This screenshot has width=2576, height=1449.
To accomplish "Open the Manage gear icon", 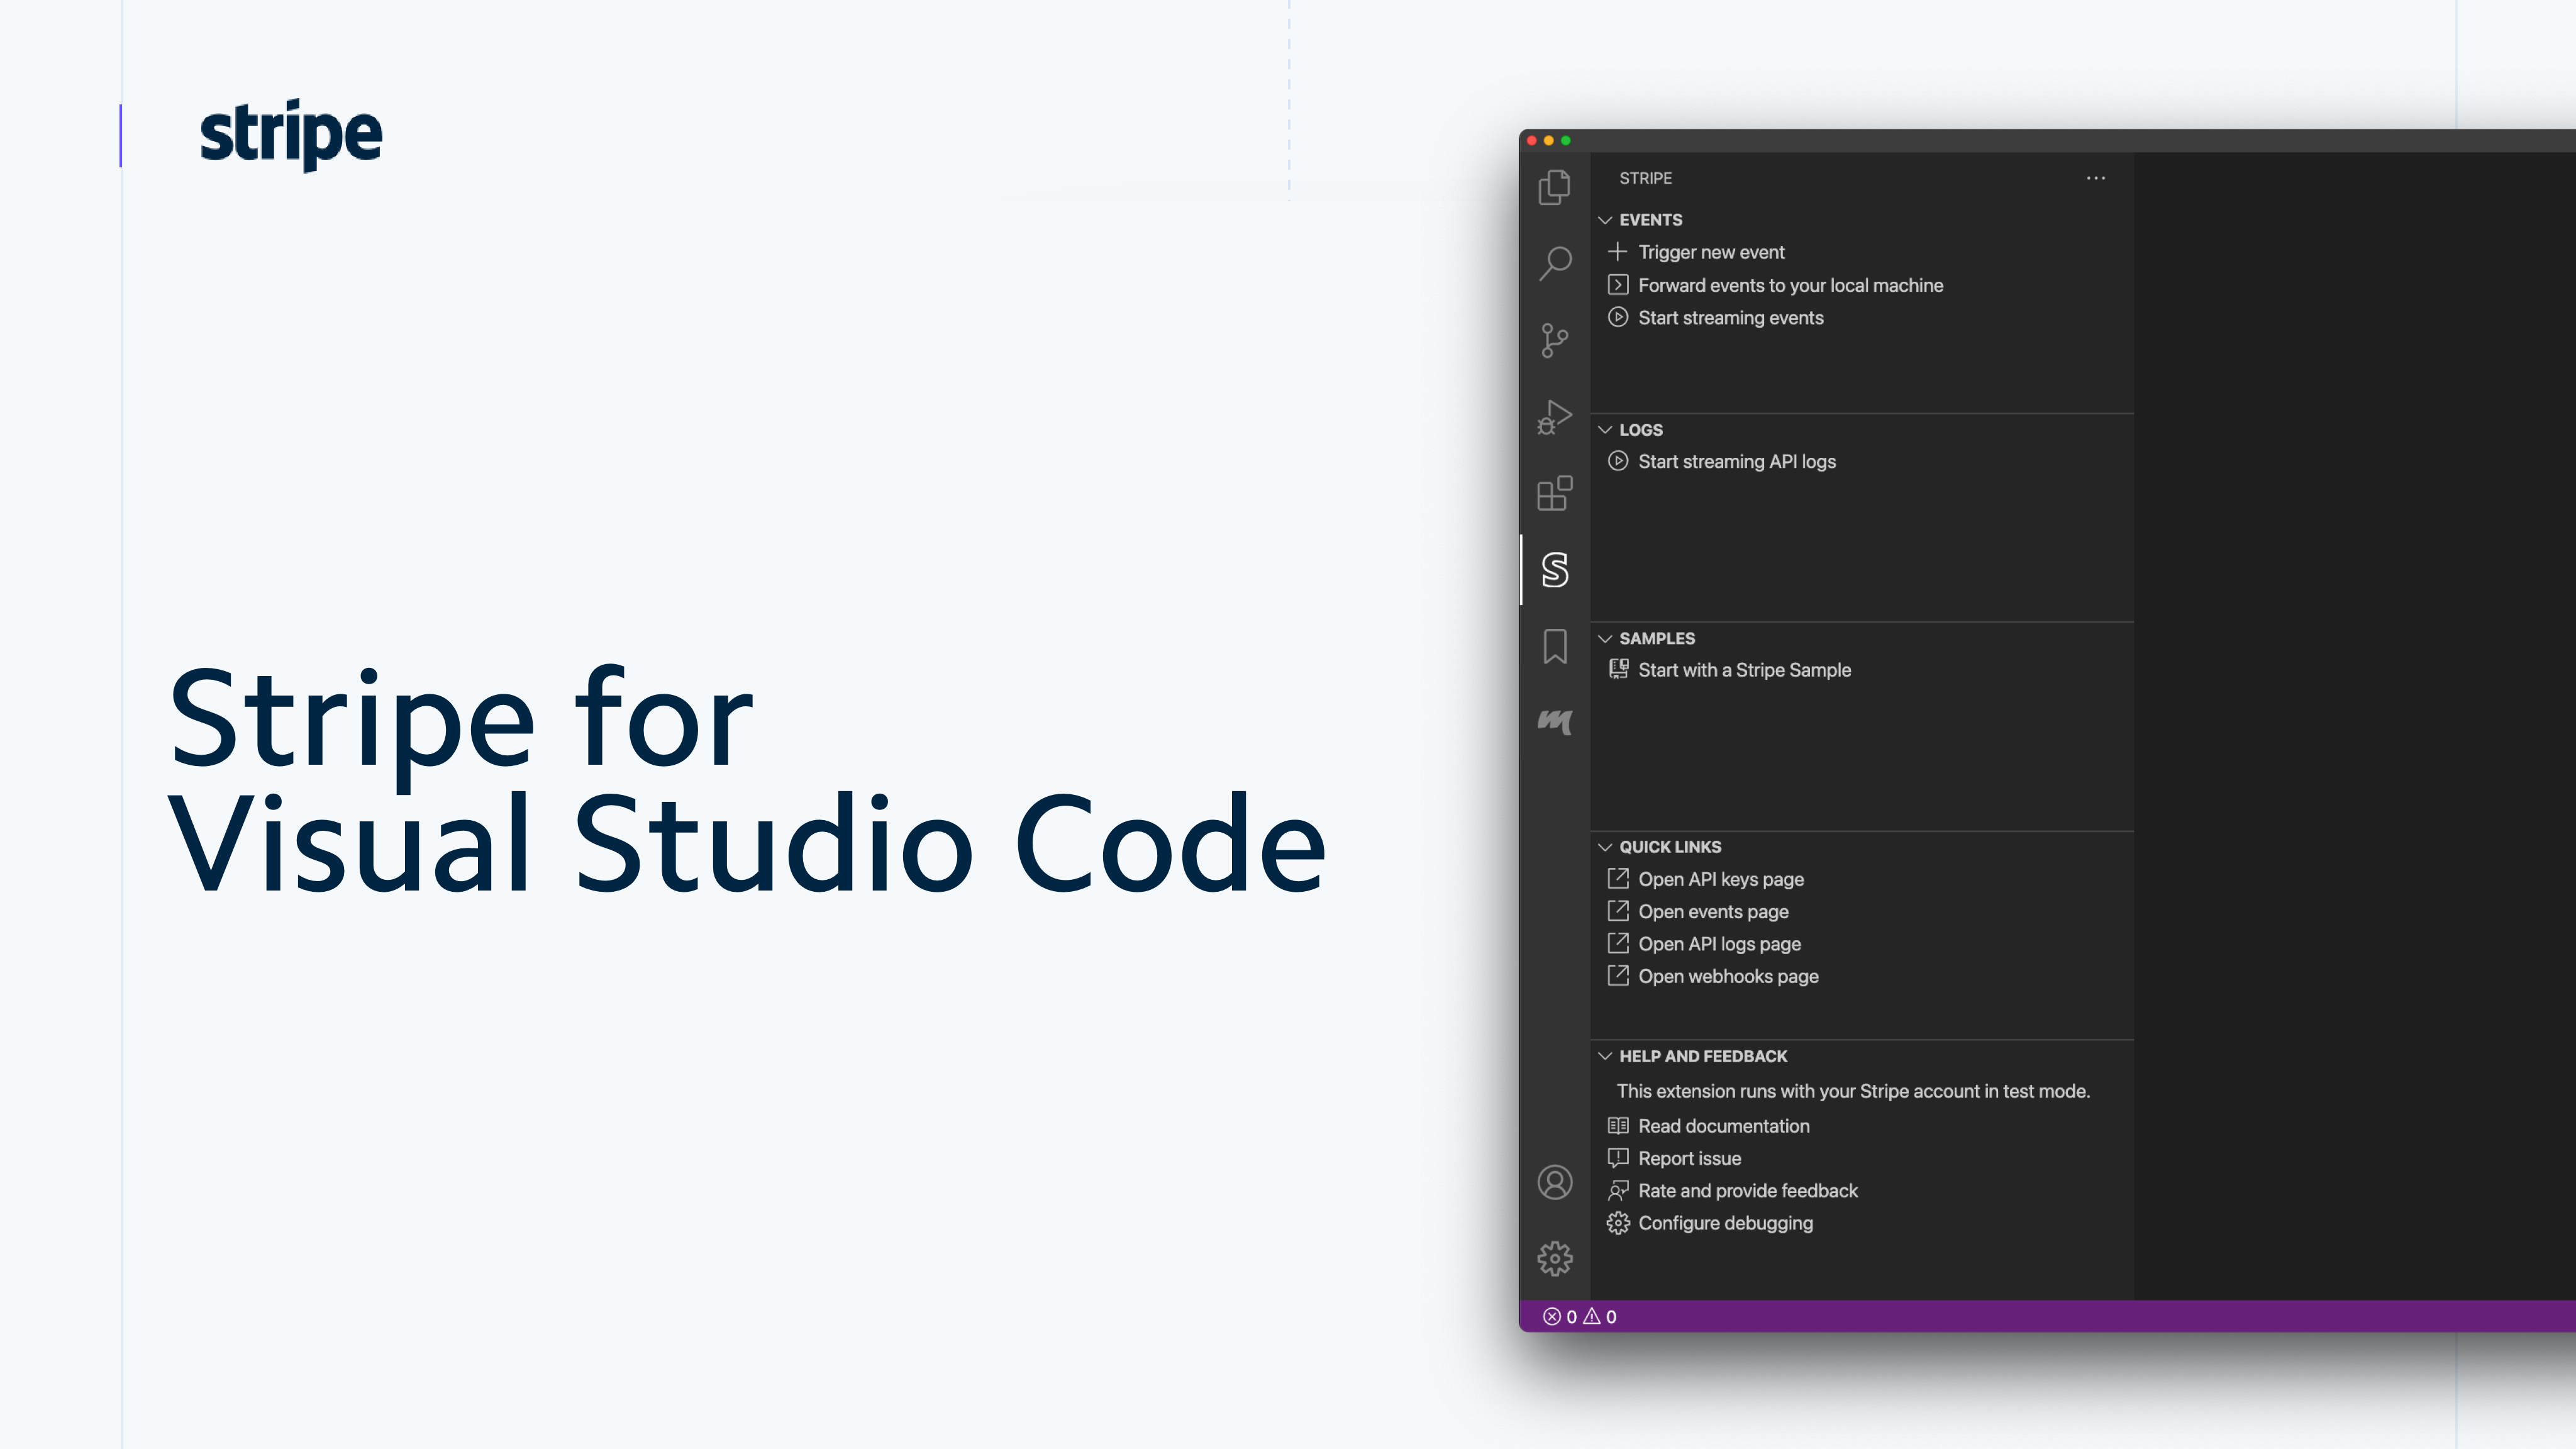I will coord(1554,1258).
